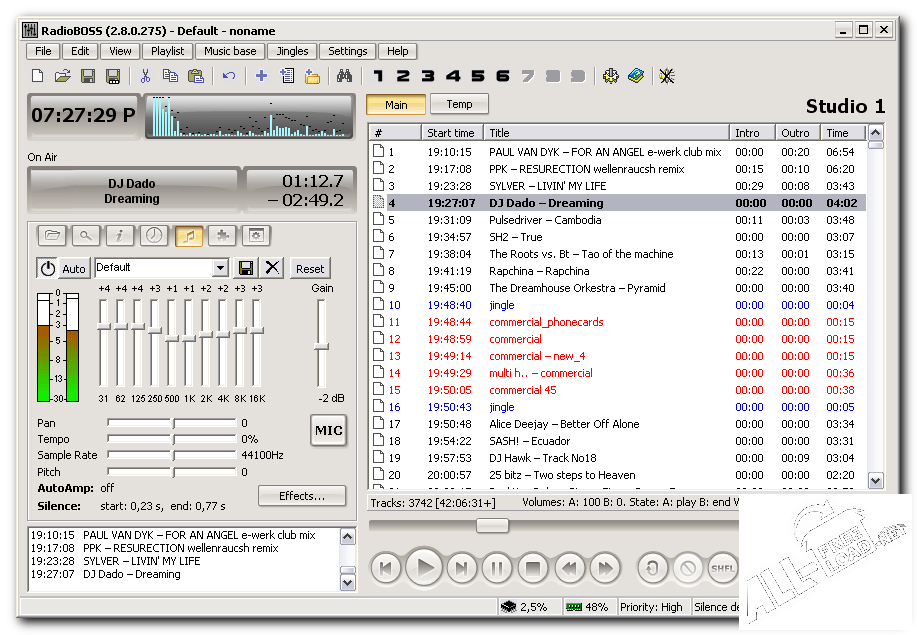Click the binoculars search icon in toolbar
The width and height of the screenshot is (917, 635).
point(344,76)
